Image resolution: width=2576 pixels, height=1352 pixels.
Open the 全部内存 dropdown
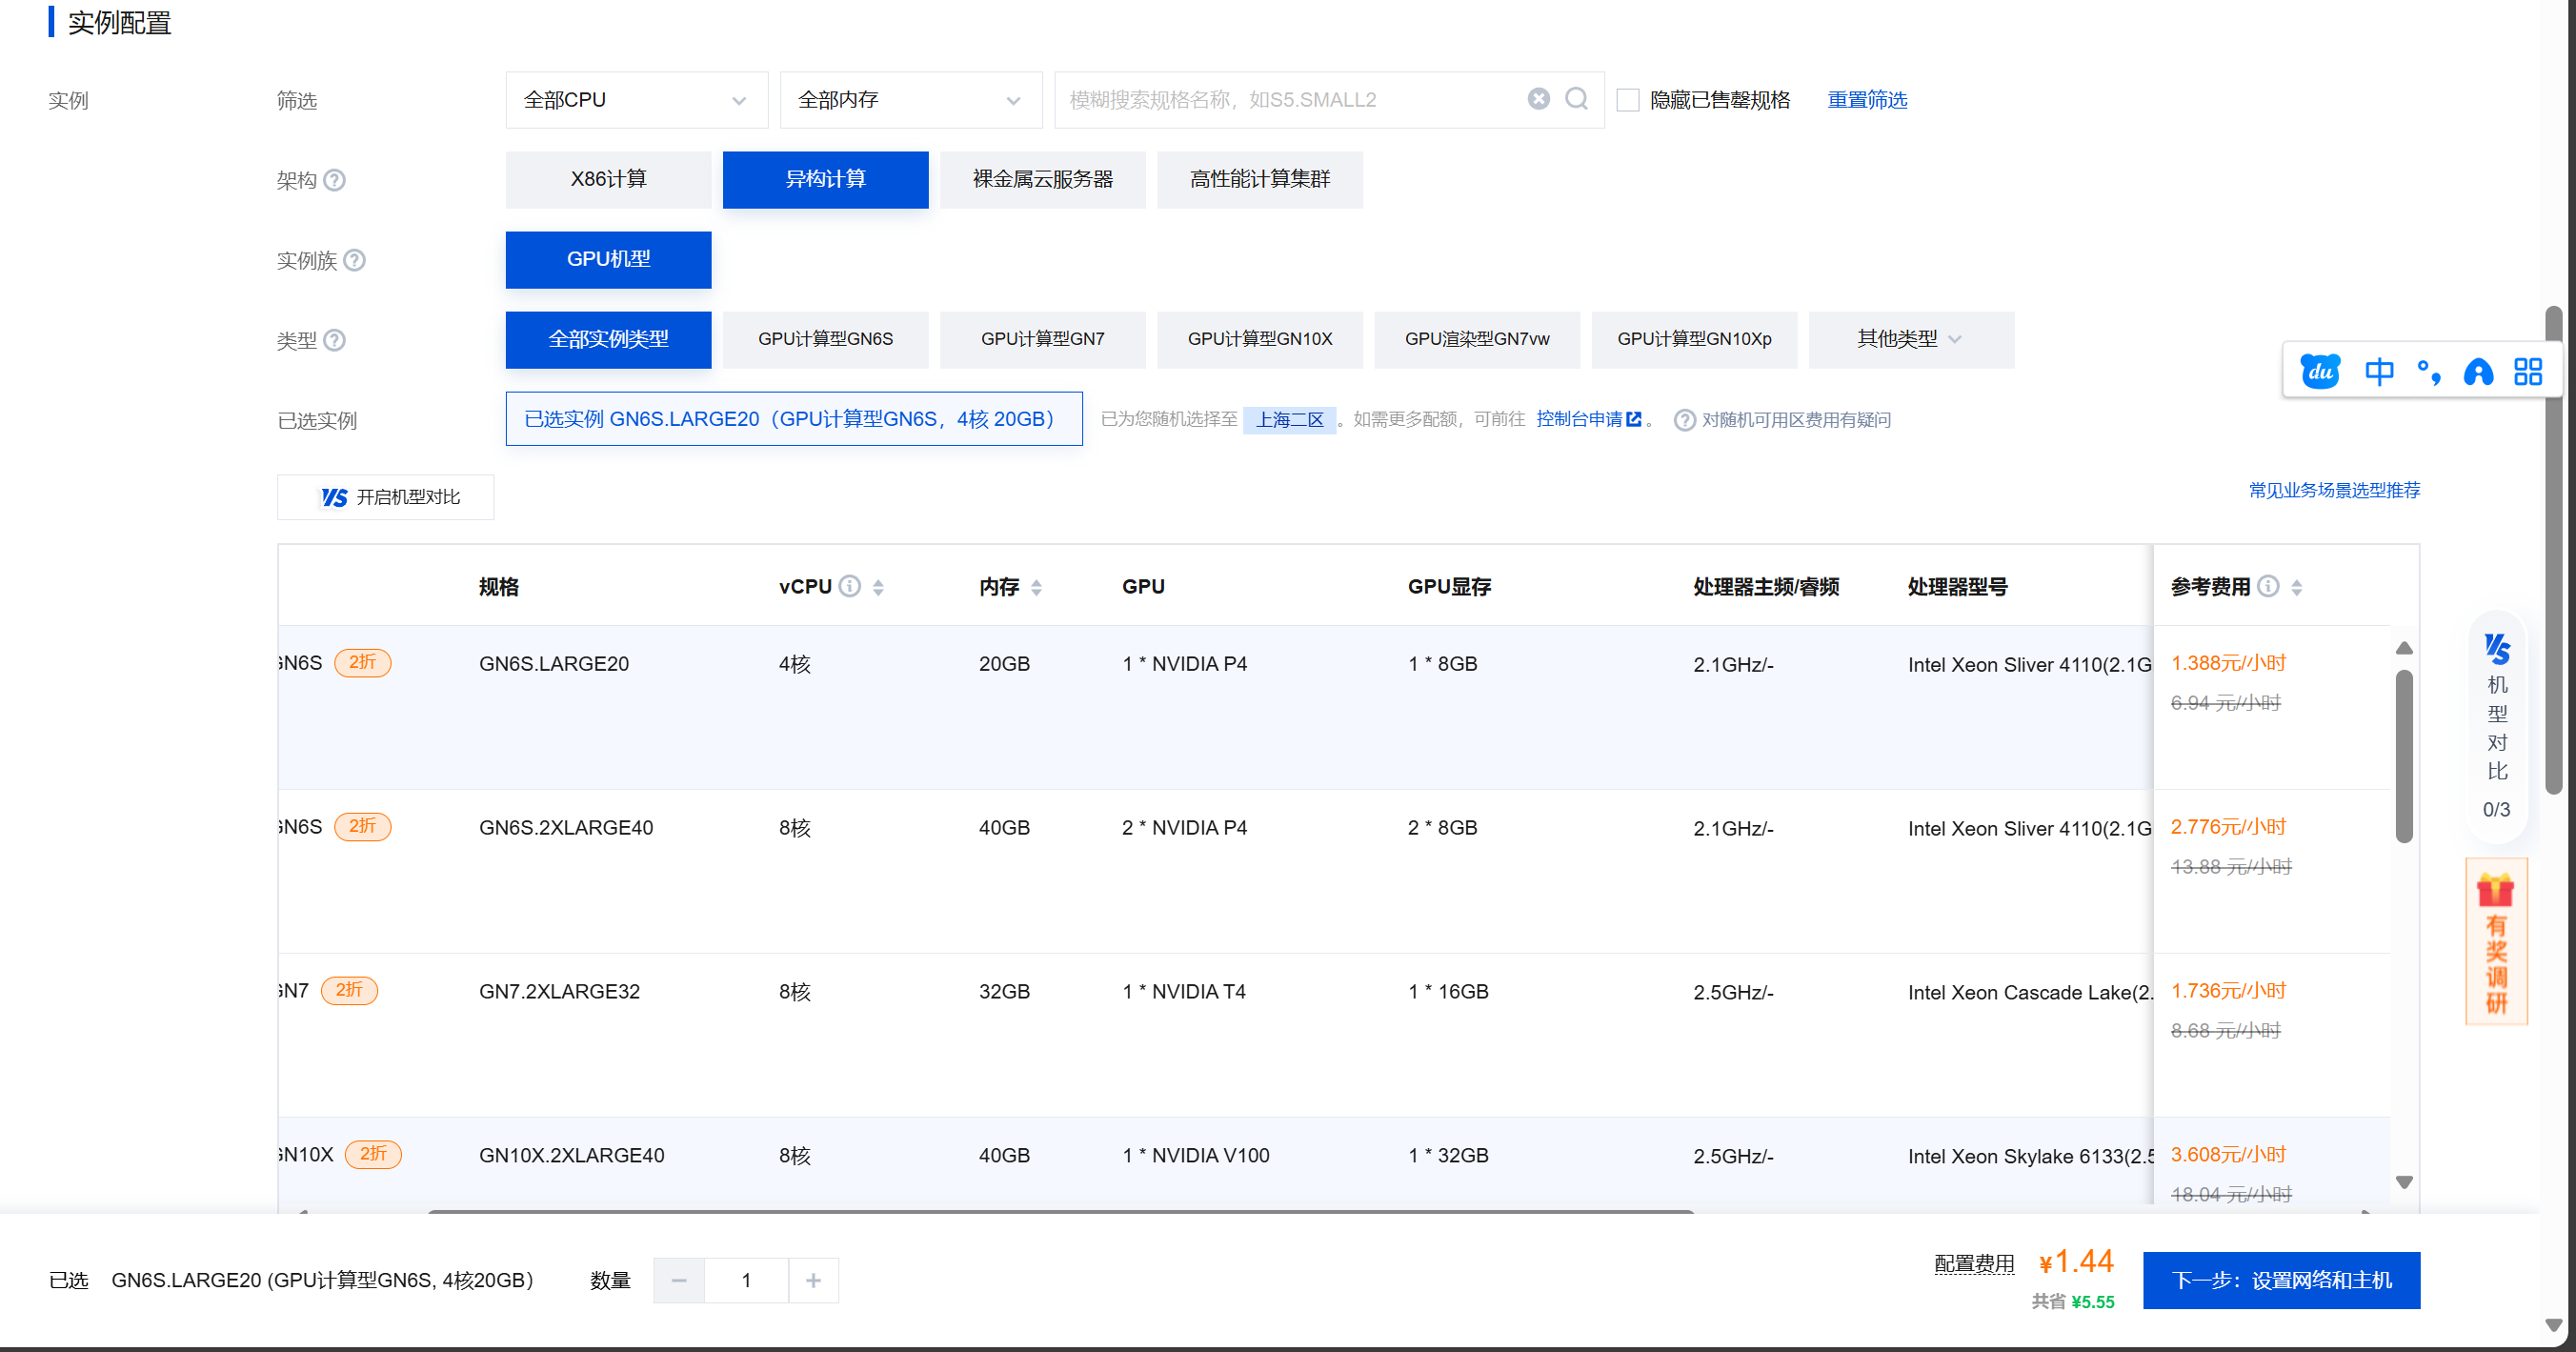click(x=910, y=100)
